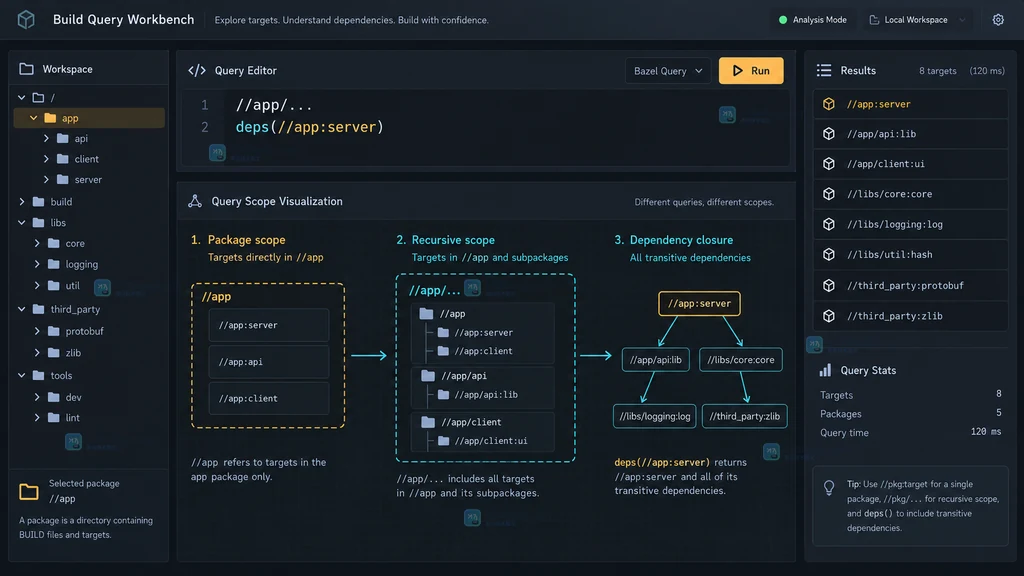This screenshot has height=576, width=1024.
Task: Click the target icon beside //third_party:protobuf result
Action: pyautogui.click(x=829, y=285)
